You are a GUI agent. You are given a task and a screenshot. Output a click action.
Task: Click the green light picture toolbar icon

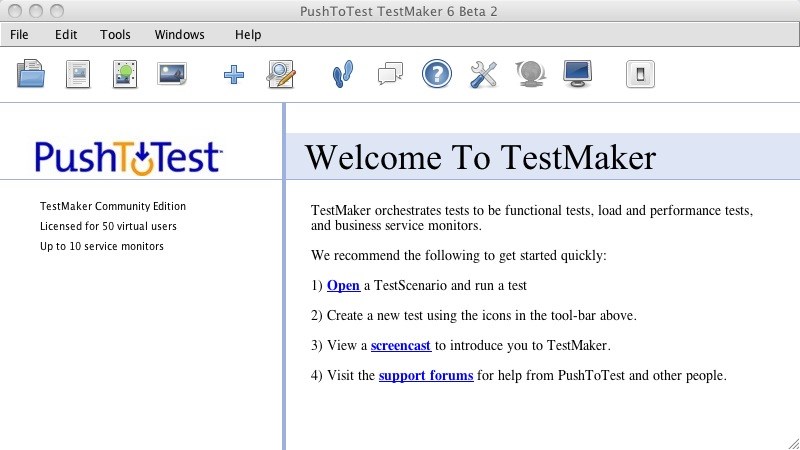pyautogui.click(x=125, y=74)
